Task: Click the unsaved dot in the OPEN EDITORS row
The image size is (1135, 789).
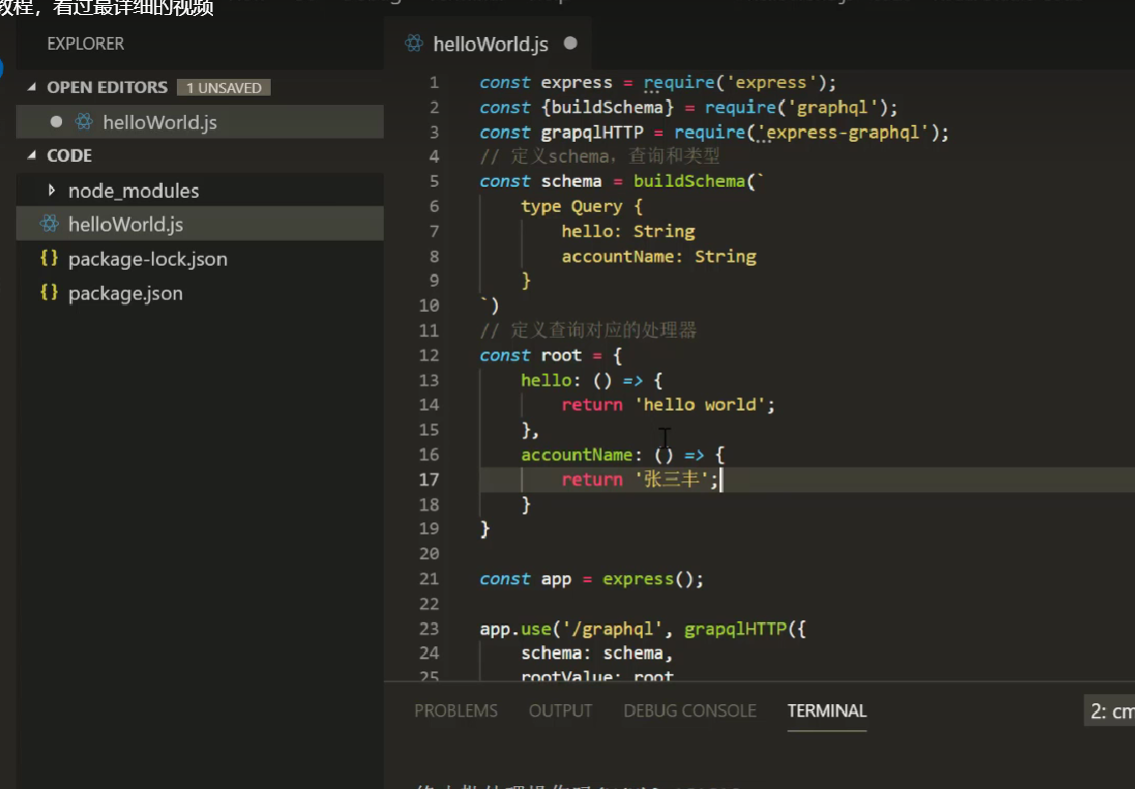Action: pos(56,122)
